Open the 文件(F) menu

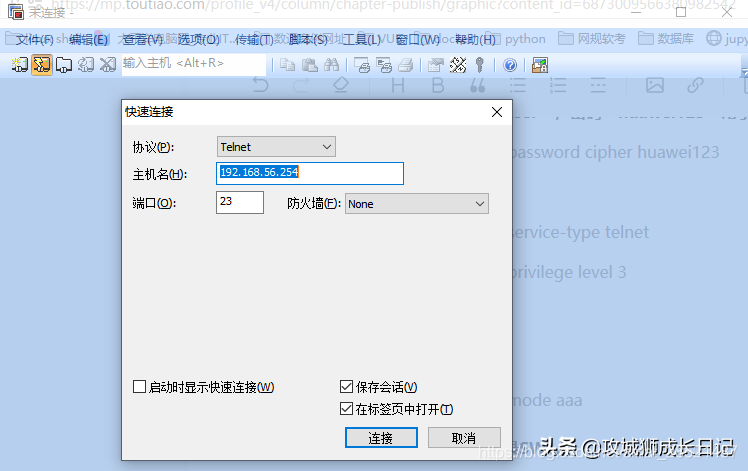coord(34,40)
